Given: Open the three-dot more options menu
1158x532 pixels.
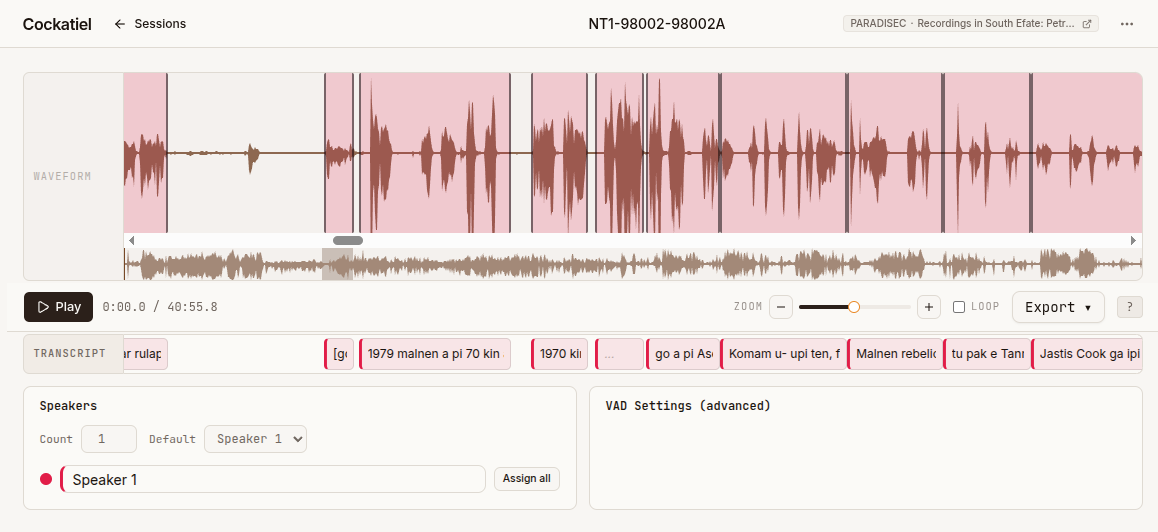Looking at the screenshot, I should [x=1126, y=24].
